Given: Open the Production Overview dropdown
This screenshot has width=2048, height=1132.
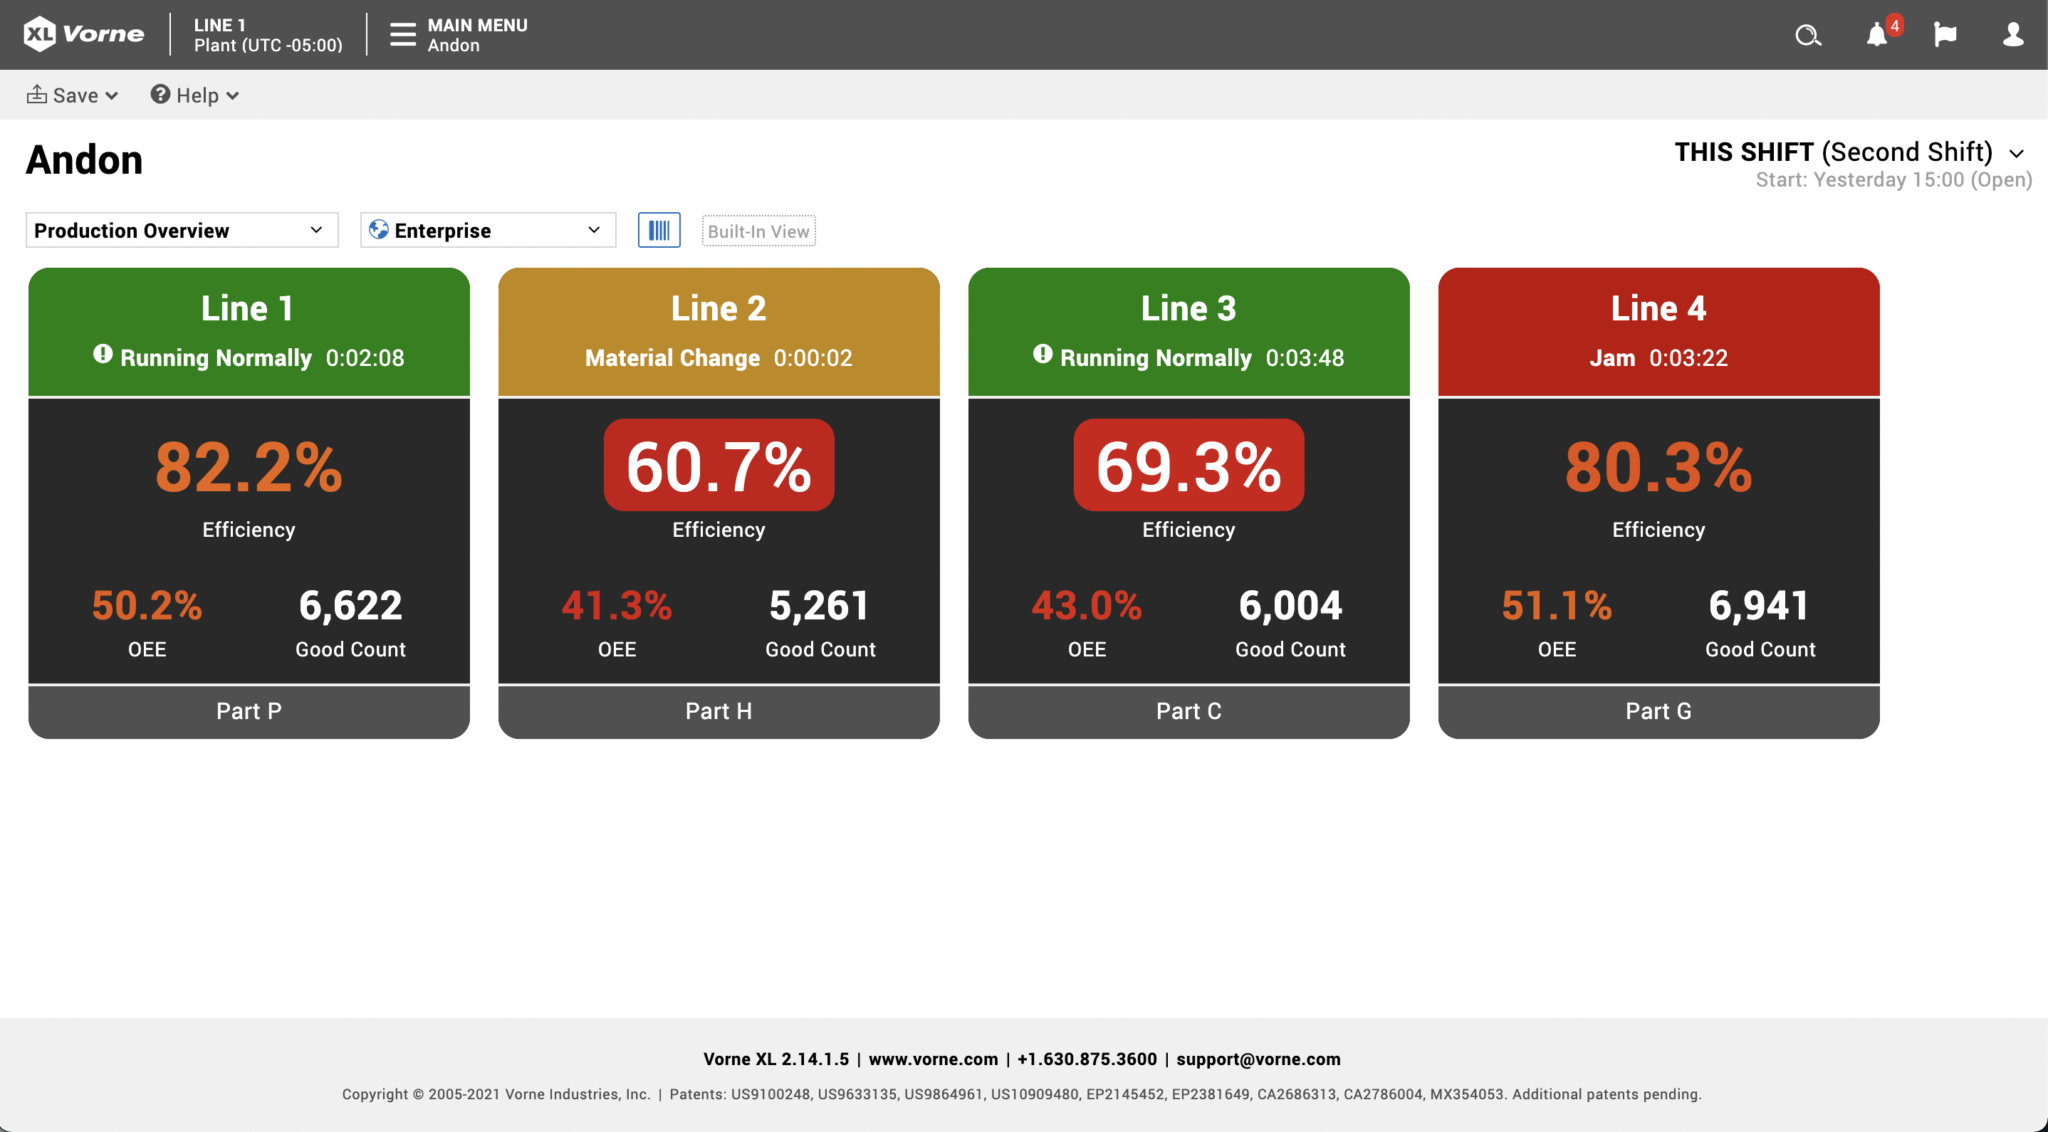Looking at the screenshot, I should click(182, 230).
